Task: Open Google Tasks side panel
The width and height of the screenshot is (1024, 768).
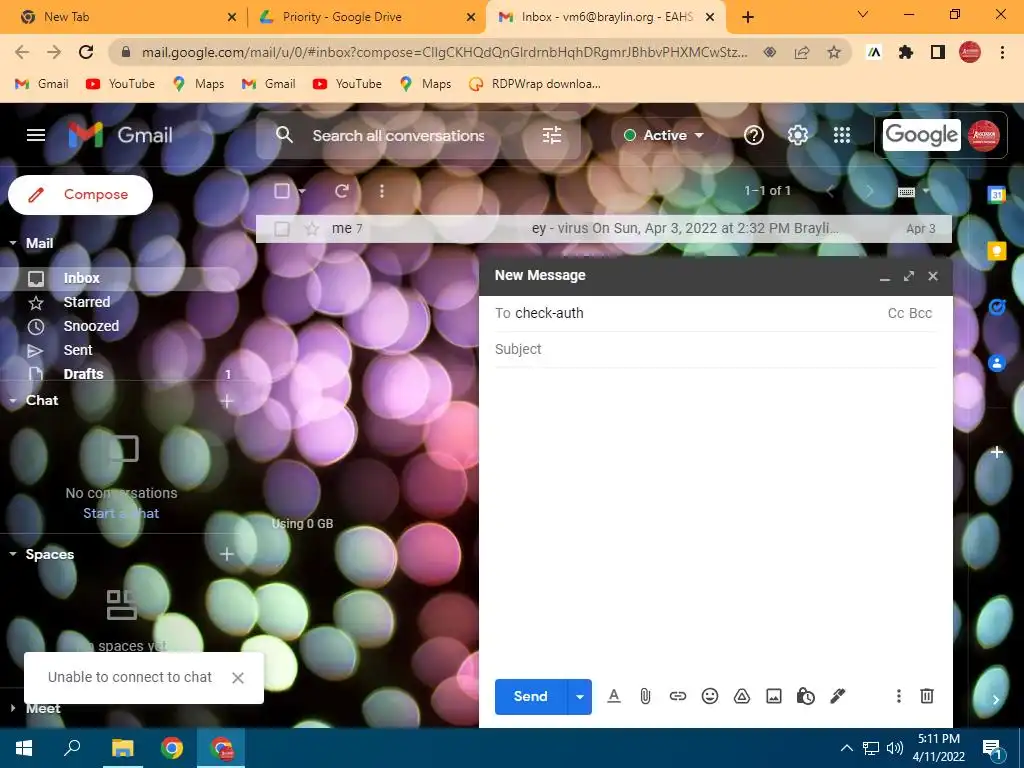Action: click(x=997, y=306)
